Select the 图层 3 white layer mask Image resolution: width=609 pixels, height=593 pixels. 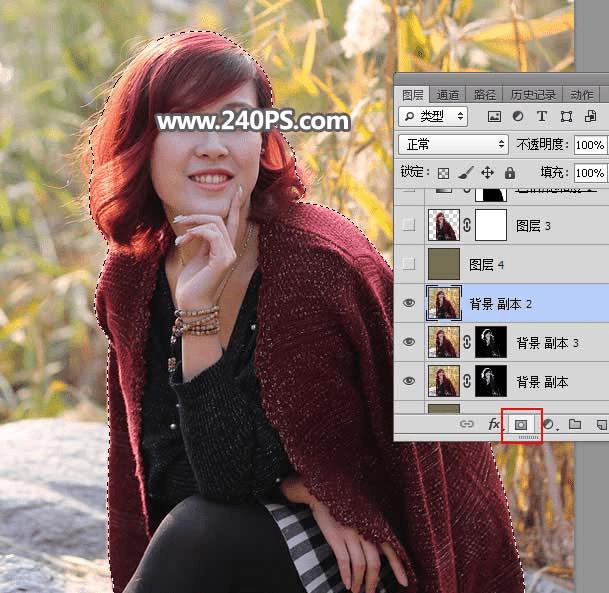click(491, 225)
